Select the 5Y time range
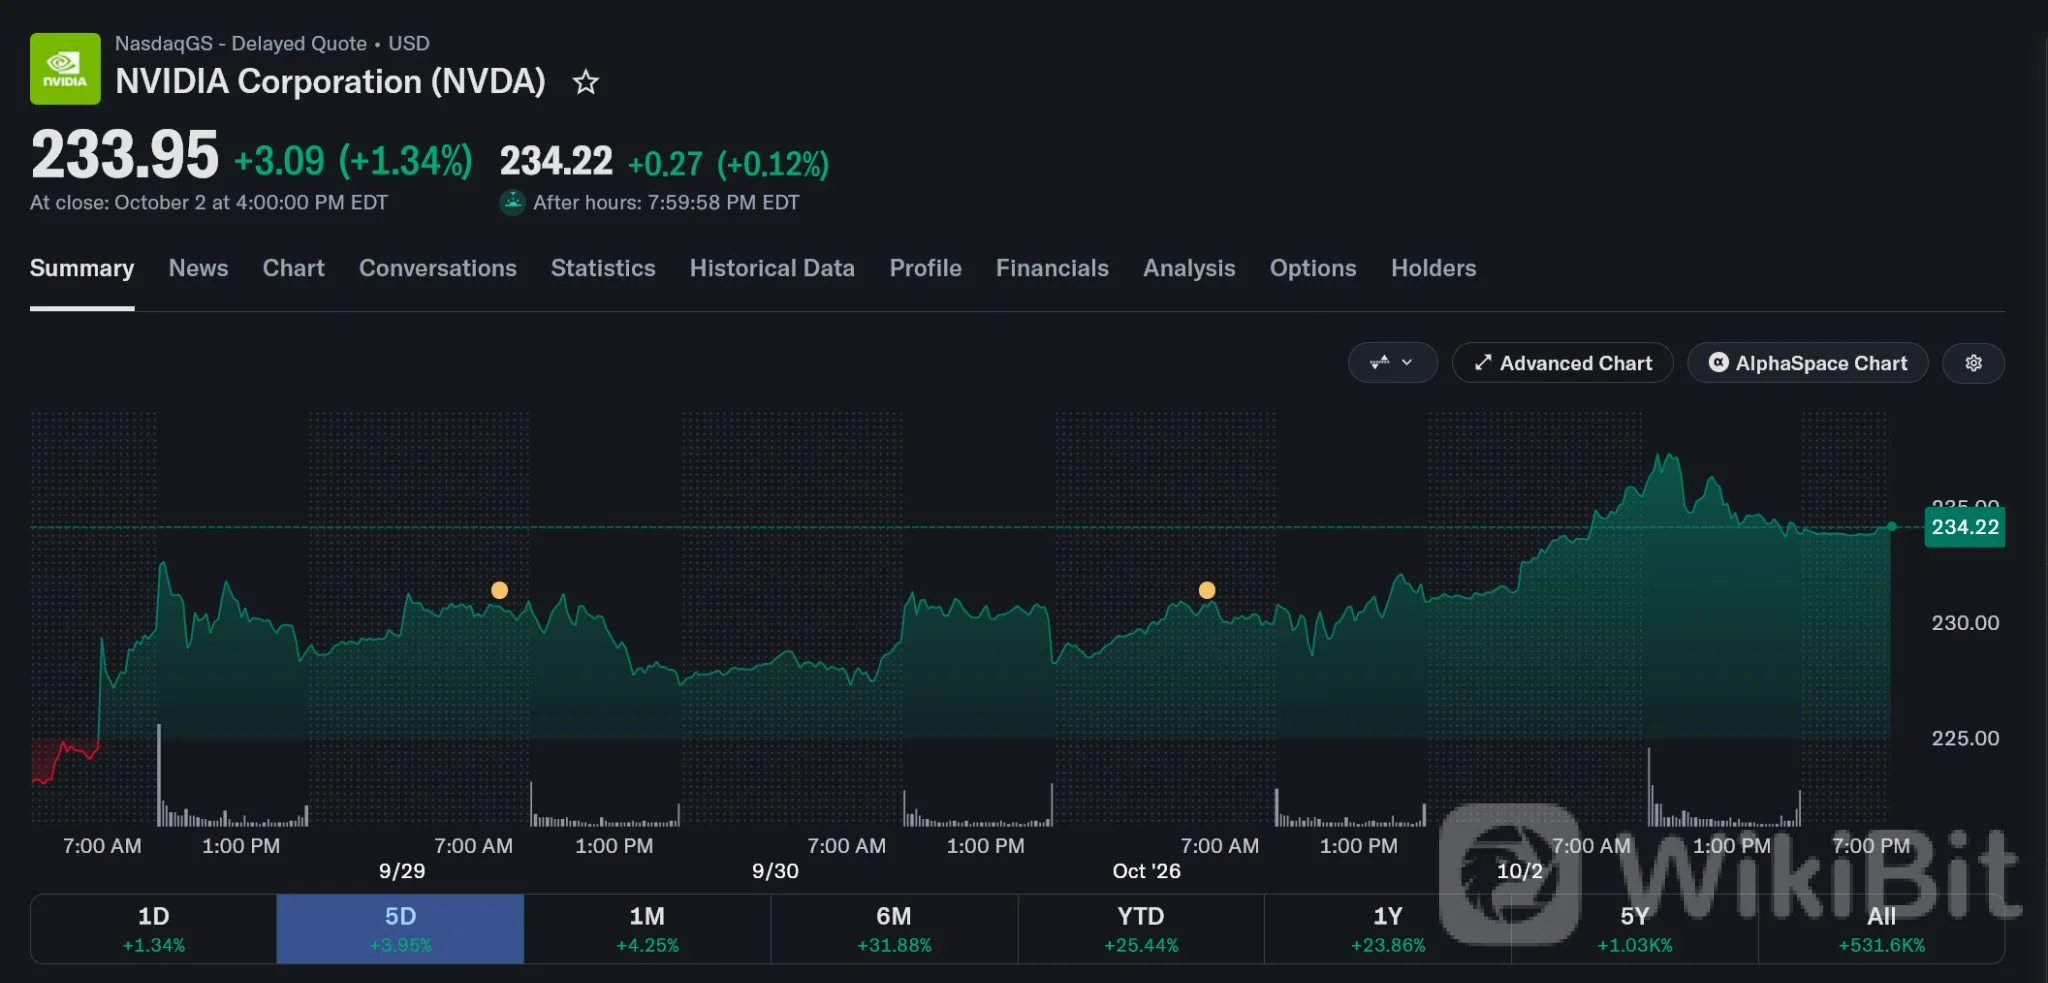Viewport: 2048px width, 983px height. (1635, 929)
